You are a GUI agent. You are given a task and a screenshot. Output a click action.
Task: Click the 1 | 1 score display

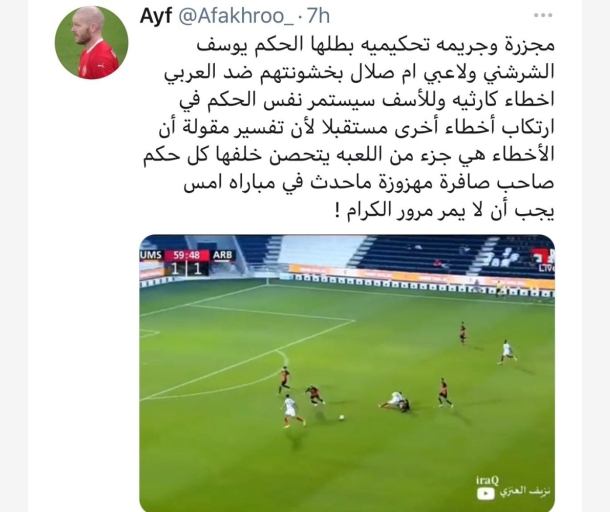click(186, 269)
